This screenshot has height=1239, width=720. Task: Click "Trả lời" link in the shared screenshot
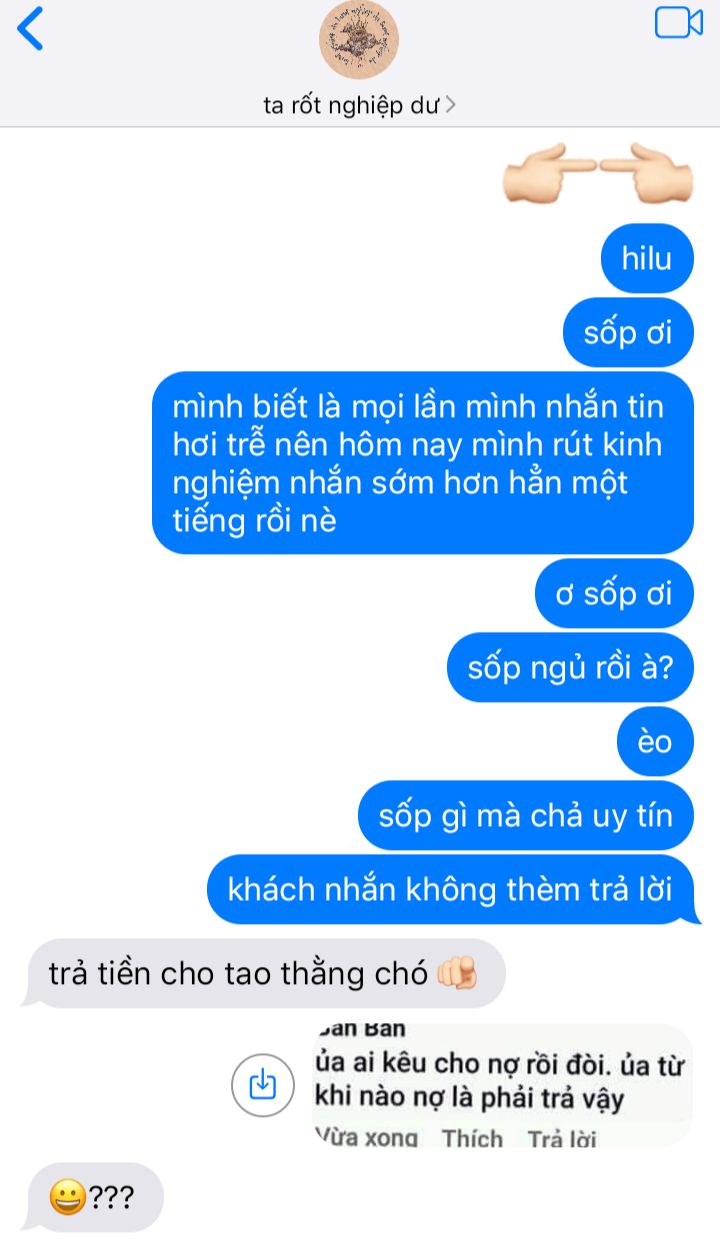(x=561, y=1137)
